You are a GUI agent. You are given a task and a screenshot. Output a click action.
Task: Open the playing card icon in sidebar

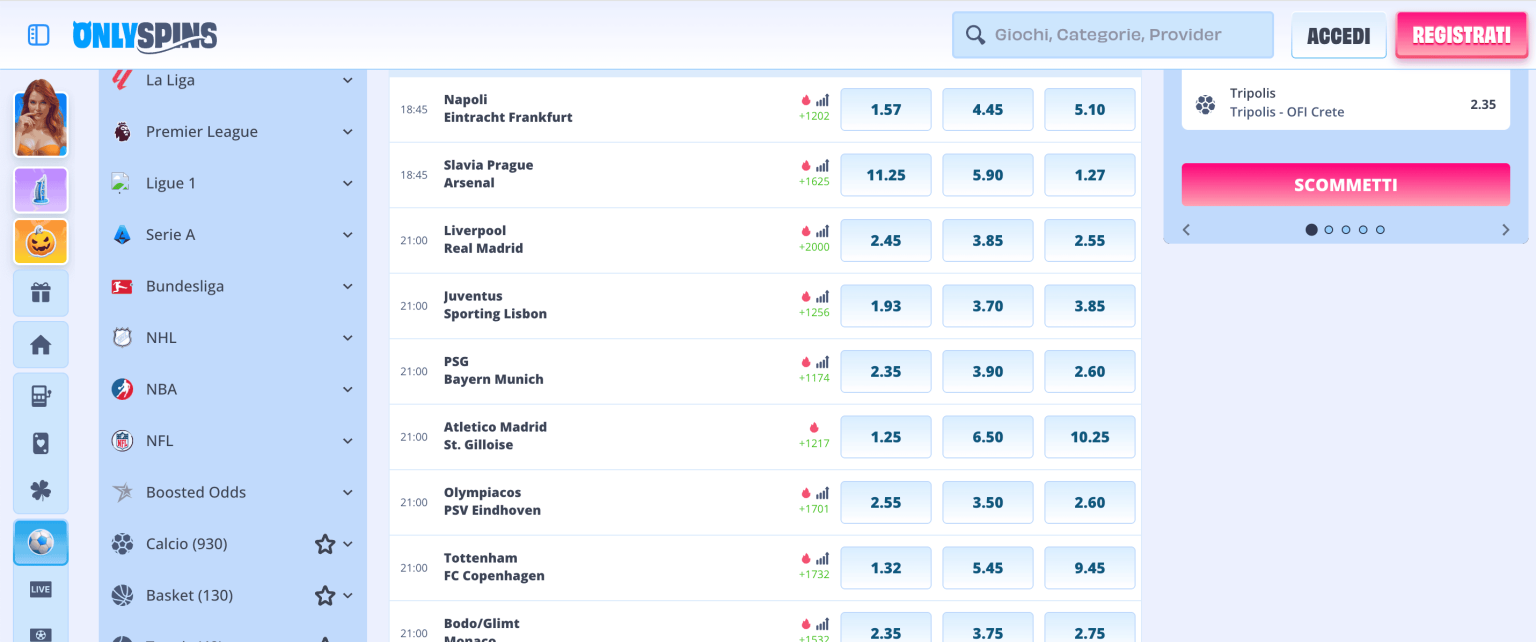(x=41, y=443)
